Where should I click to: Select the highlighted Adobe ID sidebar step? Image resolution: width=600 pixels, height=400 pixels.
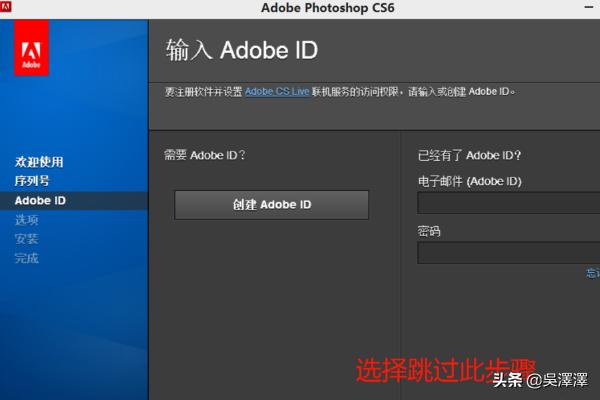(40, 200)
